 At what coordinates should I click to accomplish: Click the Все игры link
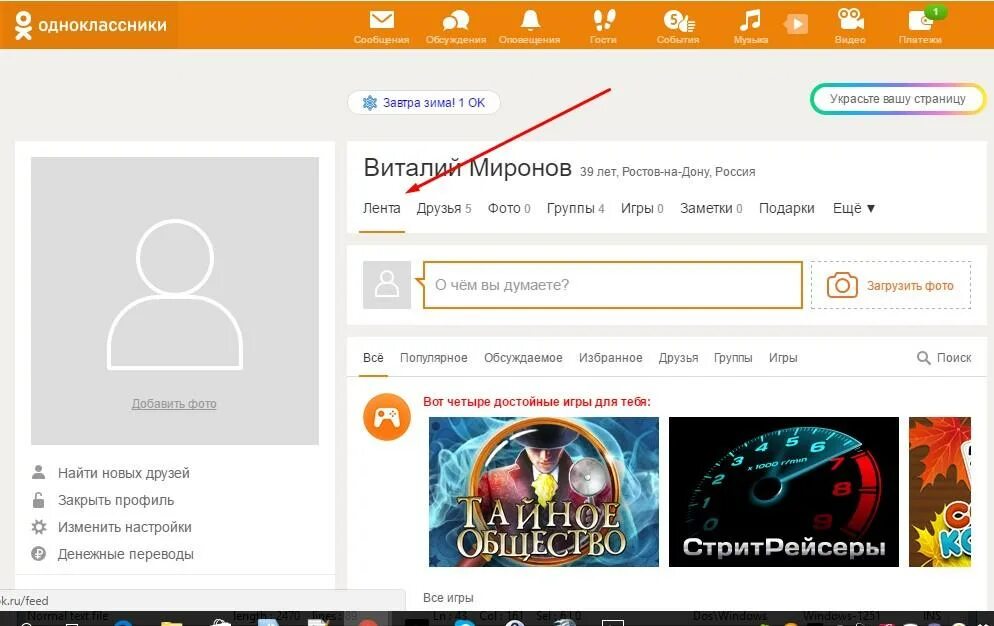pos(448,597)
